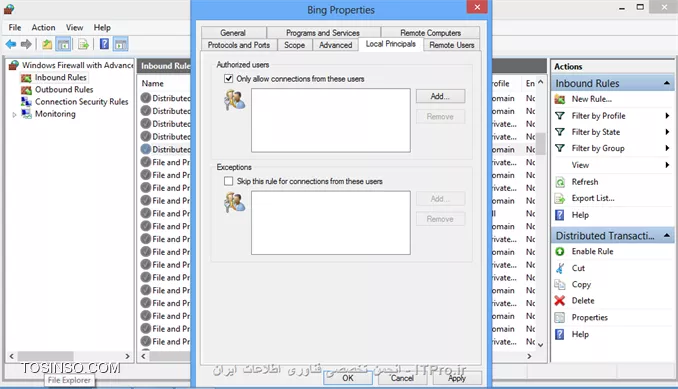678x389 pixels.
Task: Open the Help menu in menu bar
Action: point(102,27)
